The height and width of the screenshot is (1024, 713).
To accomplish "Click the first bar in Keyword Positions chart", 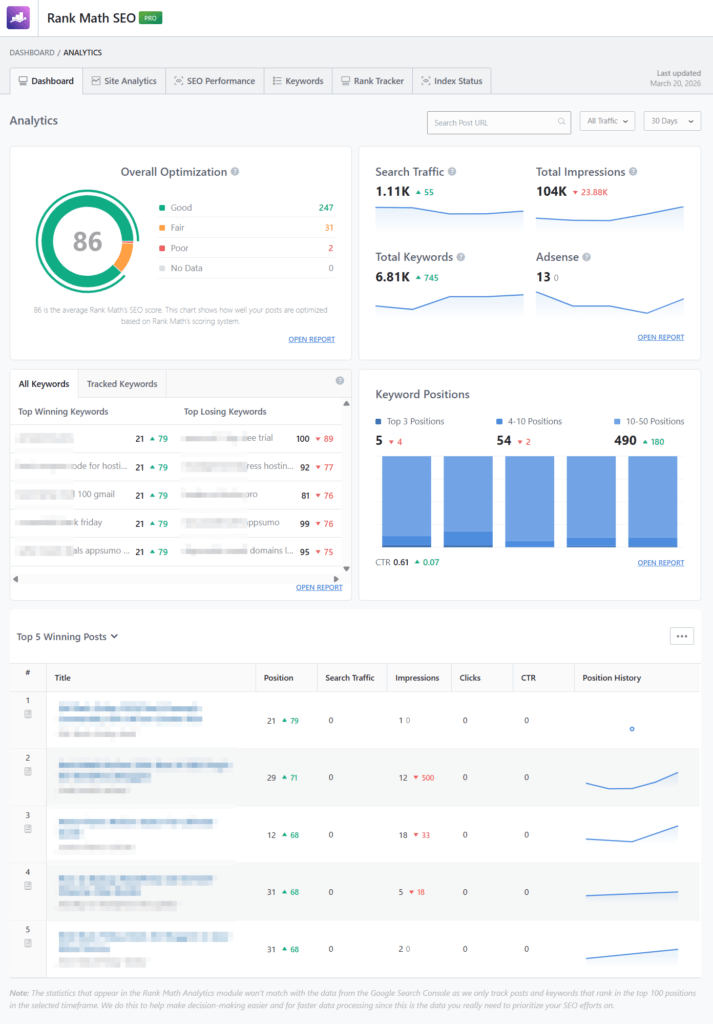I will click(406, 502).
